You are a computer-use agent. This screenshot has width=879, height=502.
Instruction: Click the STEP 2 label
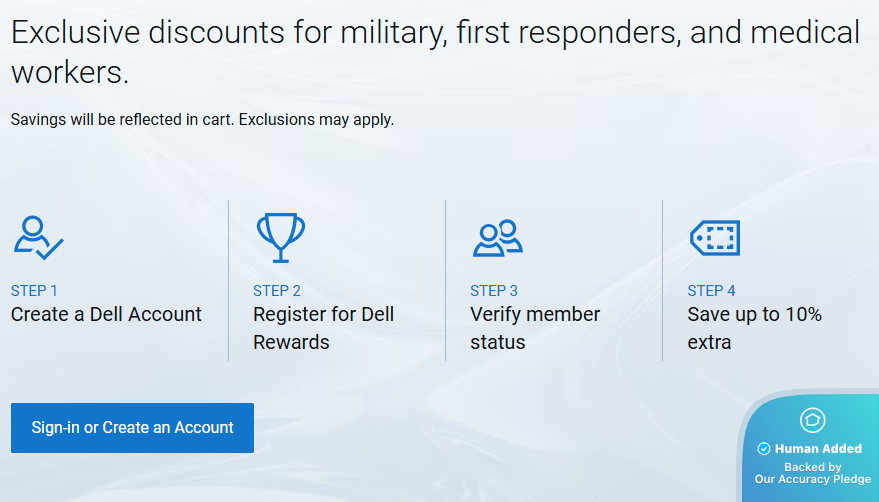pos(277,291)
